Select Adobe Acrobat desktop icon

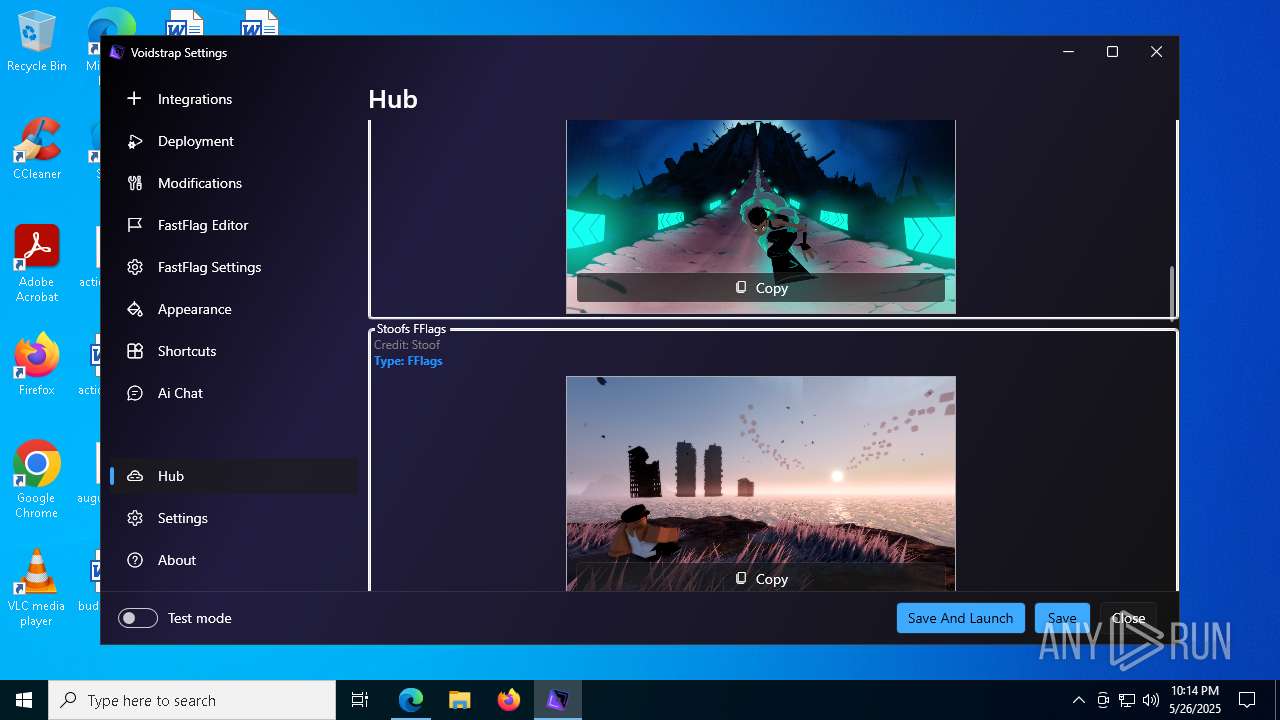[x=37, y=264]
